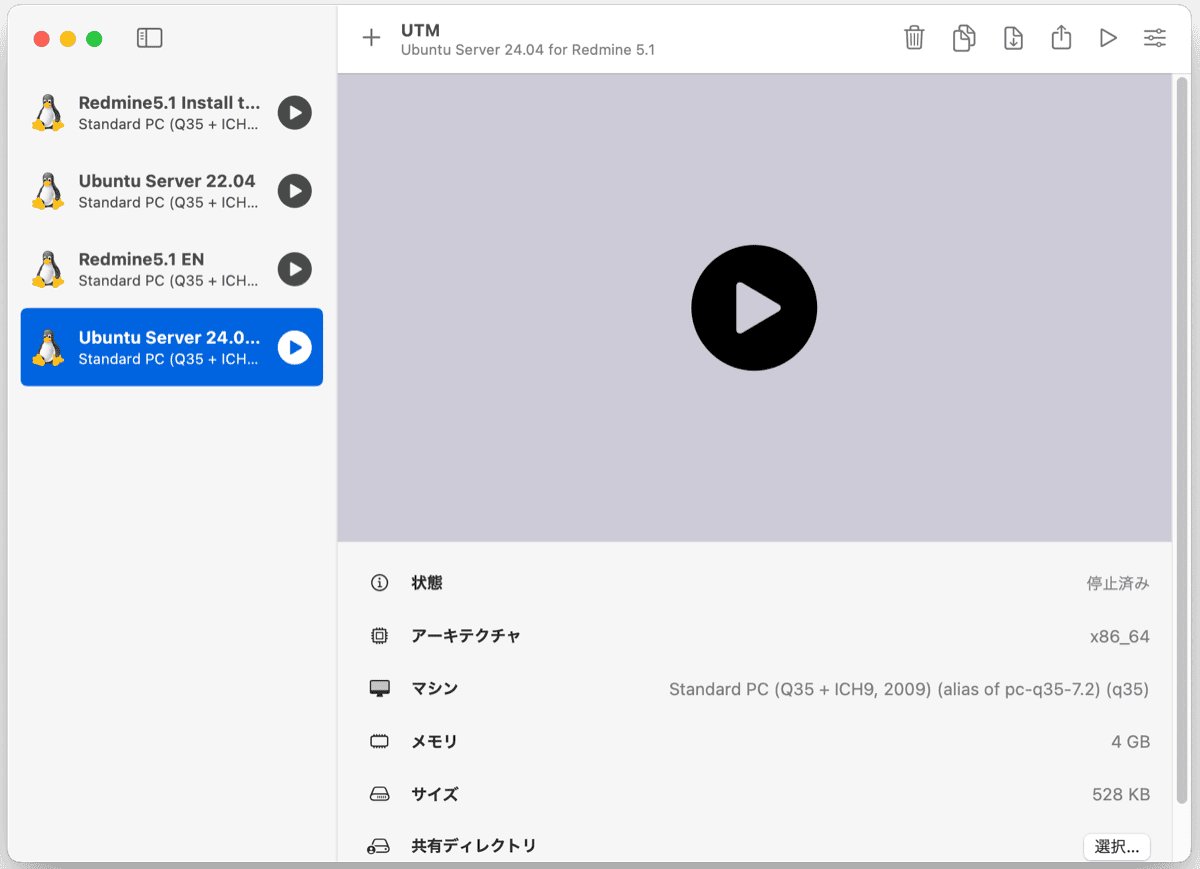Click the move-to-document download icon in the toolbar
Viewport: 1200px width, 869px height.
(x=1013, y=38)
